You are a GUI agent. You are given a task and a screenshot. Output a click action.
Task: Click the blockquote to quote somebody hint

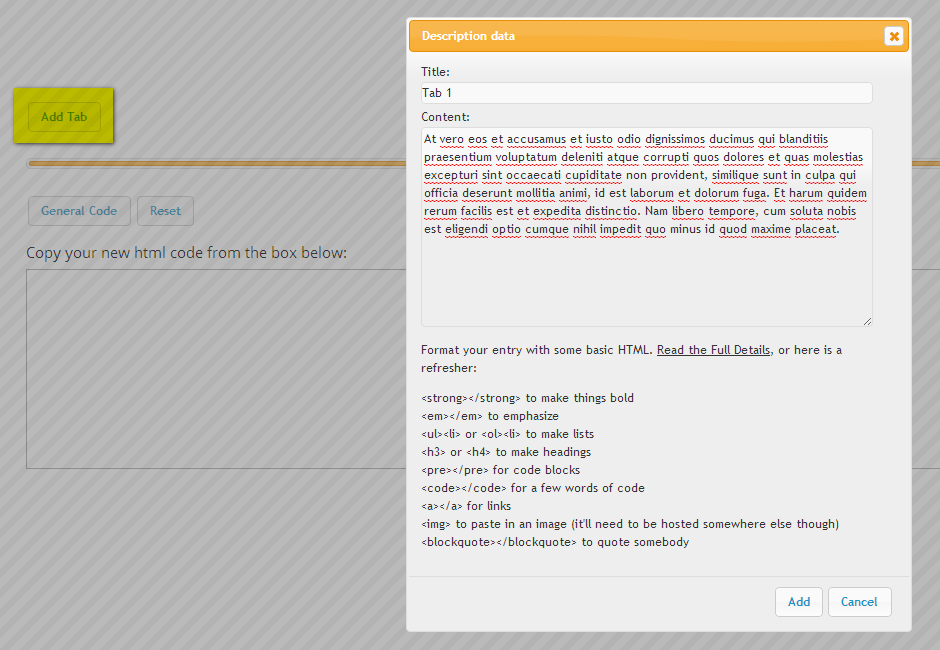[x=555, y=542]
